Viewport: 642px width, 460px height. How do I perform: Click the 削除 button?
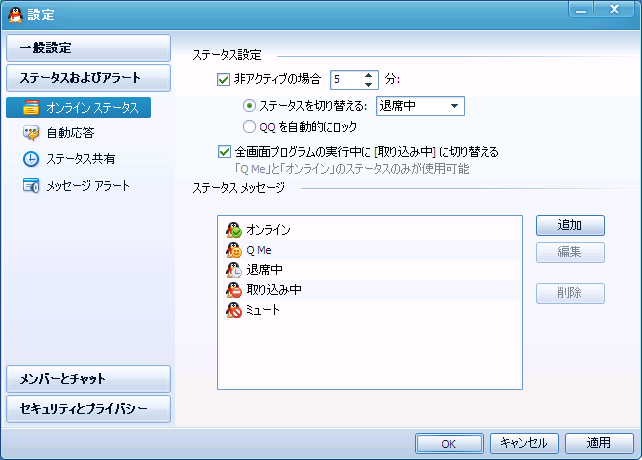570,293
